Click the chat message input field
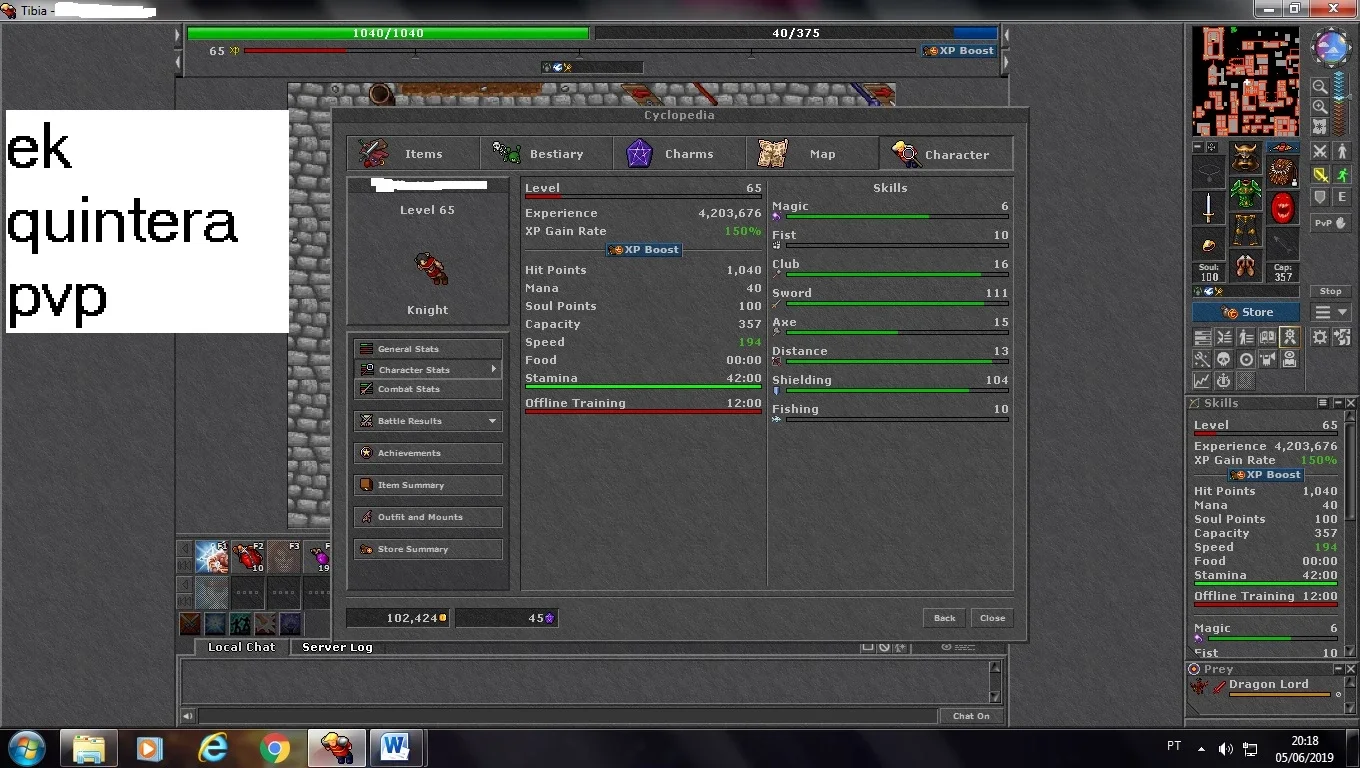1360x768 pixels. coord(567,716)
